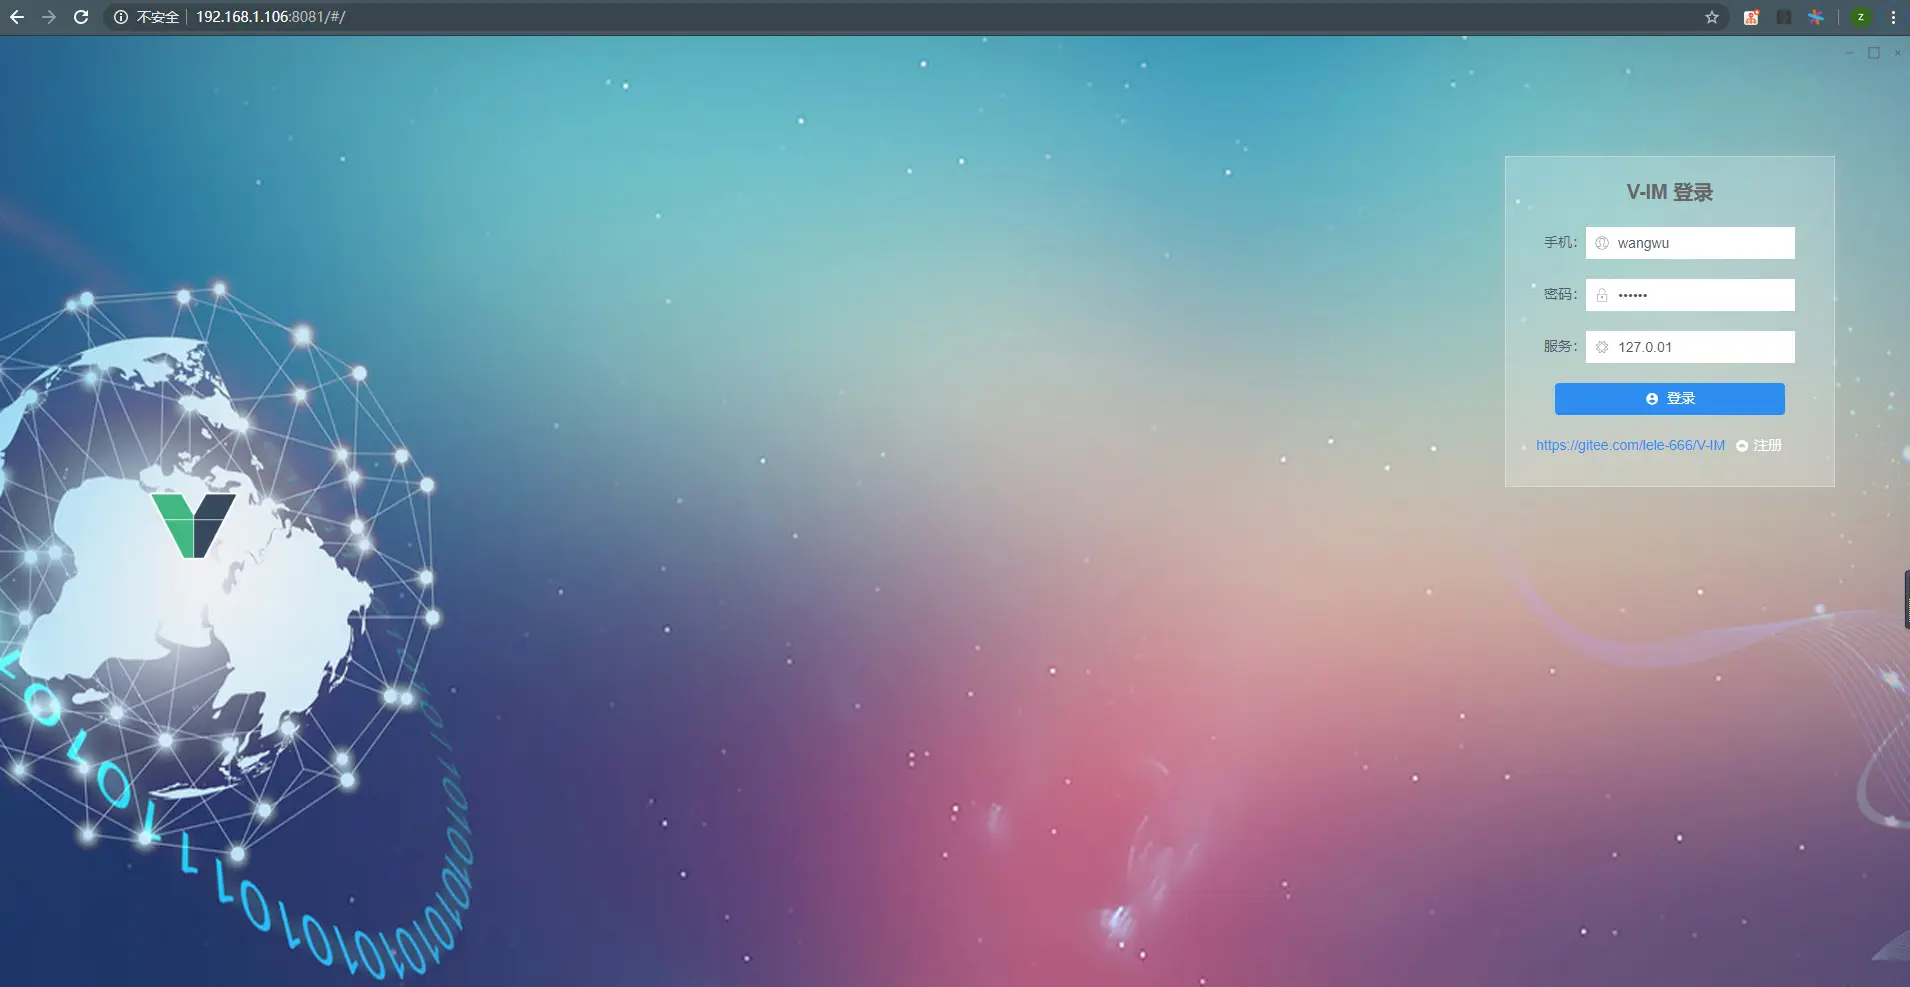Viewport: 1910px width, 987px height.
Task: Click the dark handle on right screen edge
Action: (x=1906, y=599)
